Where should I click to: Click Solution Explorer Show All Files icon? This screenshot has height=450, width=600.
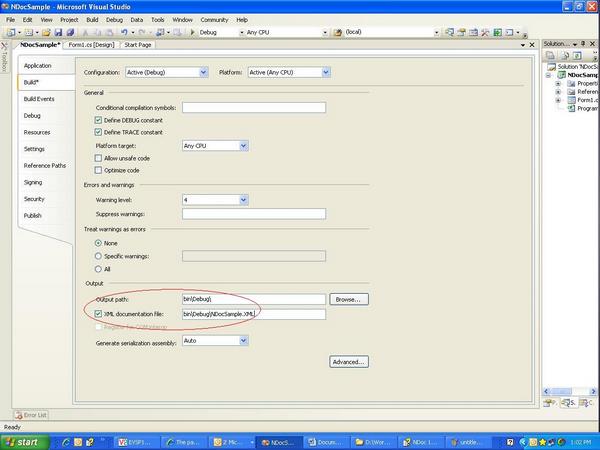(x=564, y=55)
